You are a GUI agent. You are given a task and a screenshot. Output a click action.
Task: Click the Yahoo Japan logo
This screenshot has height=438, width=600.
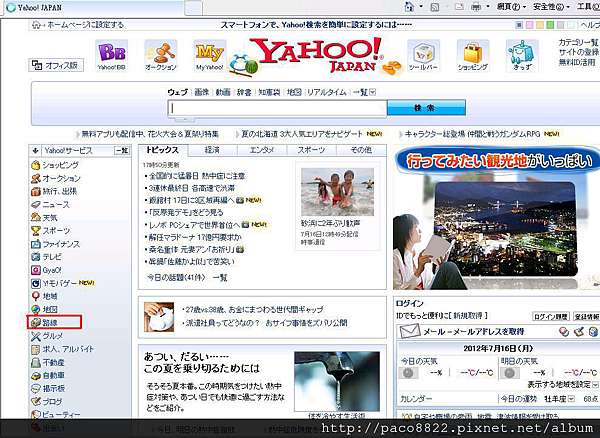pos(318,54)
